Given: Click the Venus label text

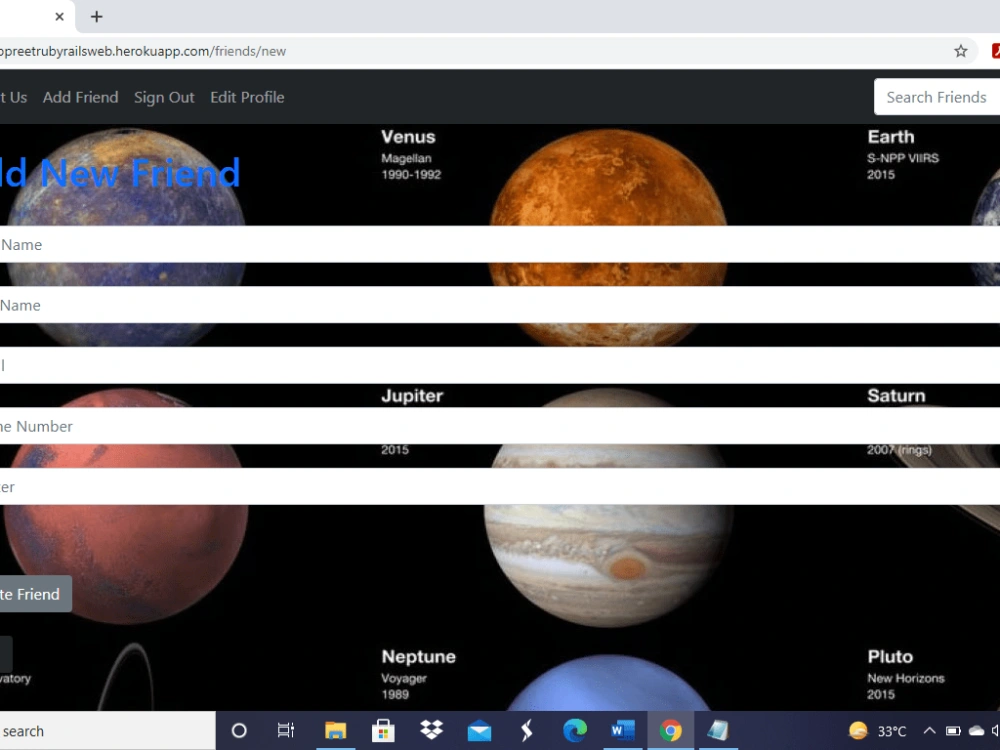Looking at the screenshot, I should coord(408,137).
